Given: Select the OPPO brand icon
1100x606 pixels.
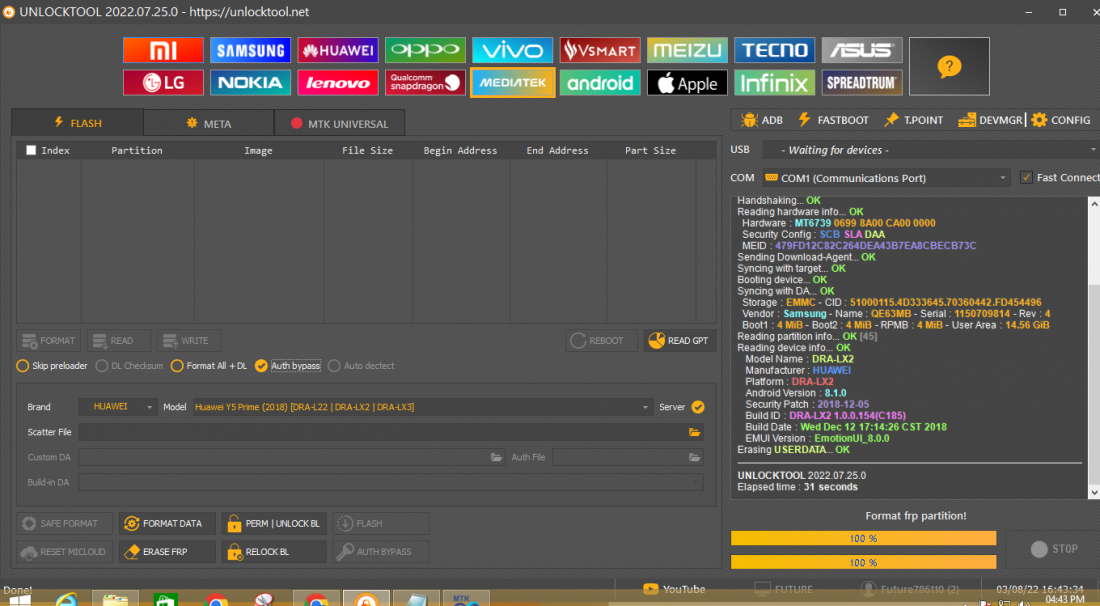Looking at the screenshot, I should (x=425, y=50).
